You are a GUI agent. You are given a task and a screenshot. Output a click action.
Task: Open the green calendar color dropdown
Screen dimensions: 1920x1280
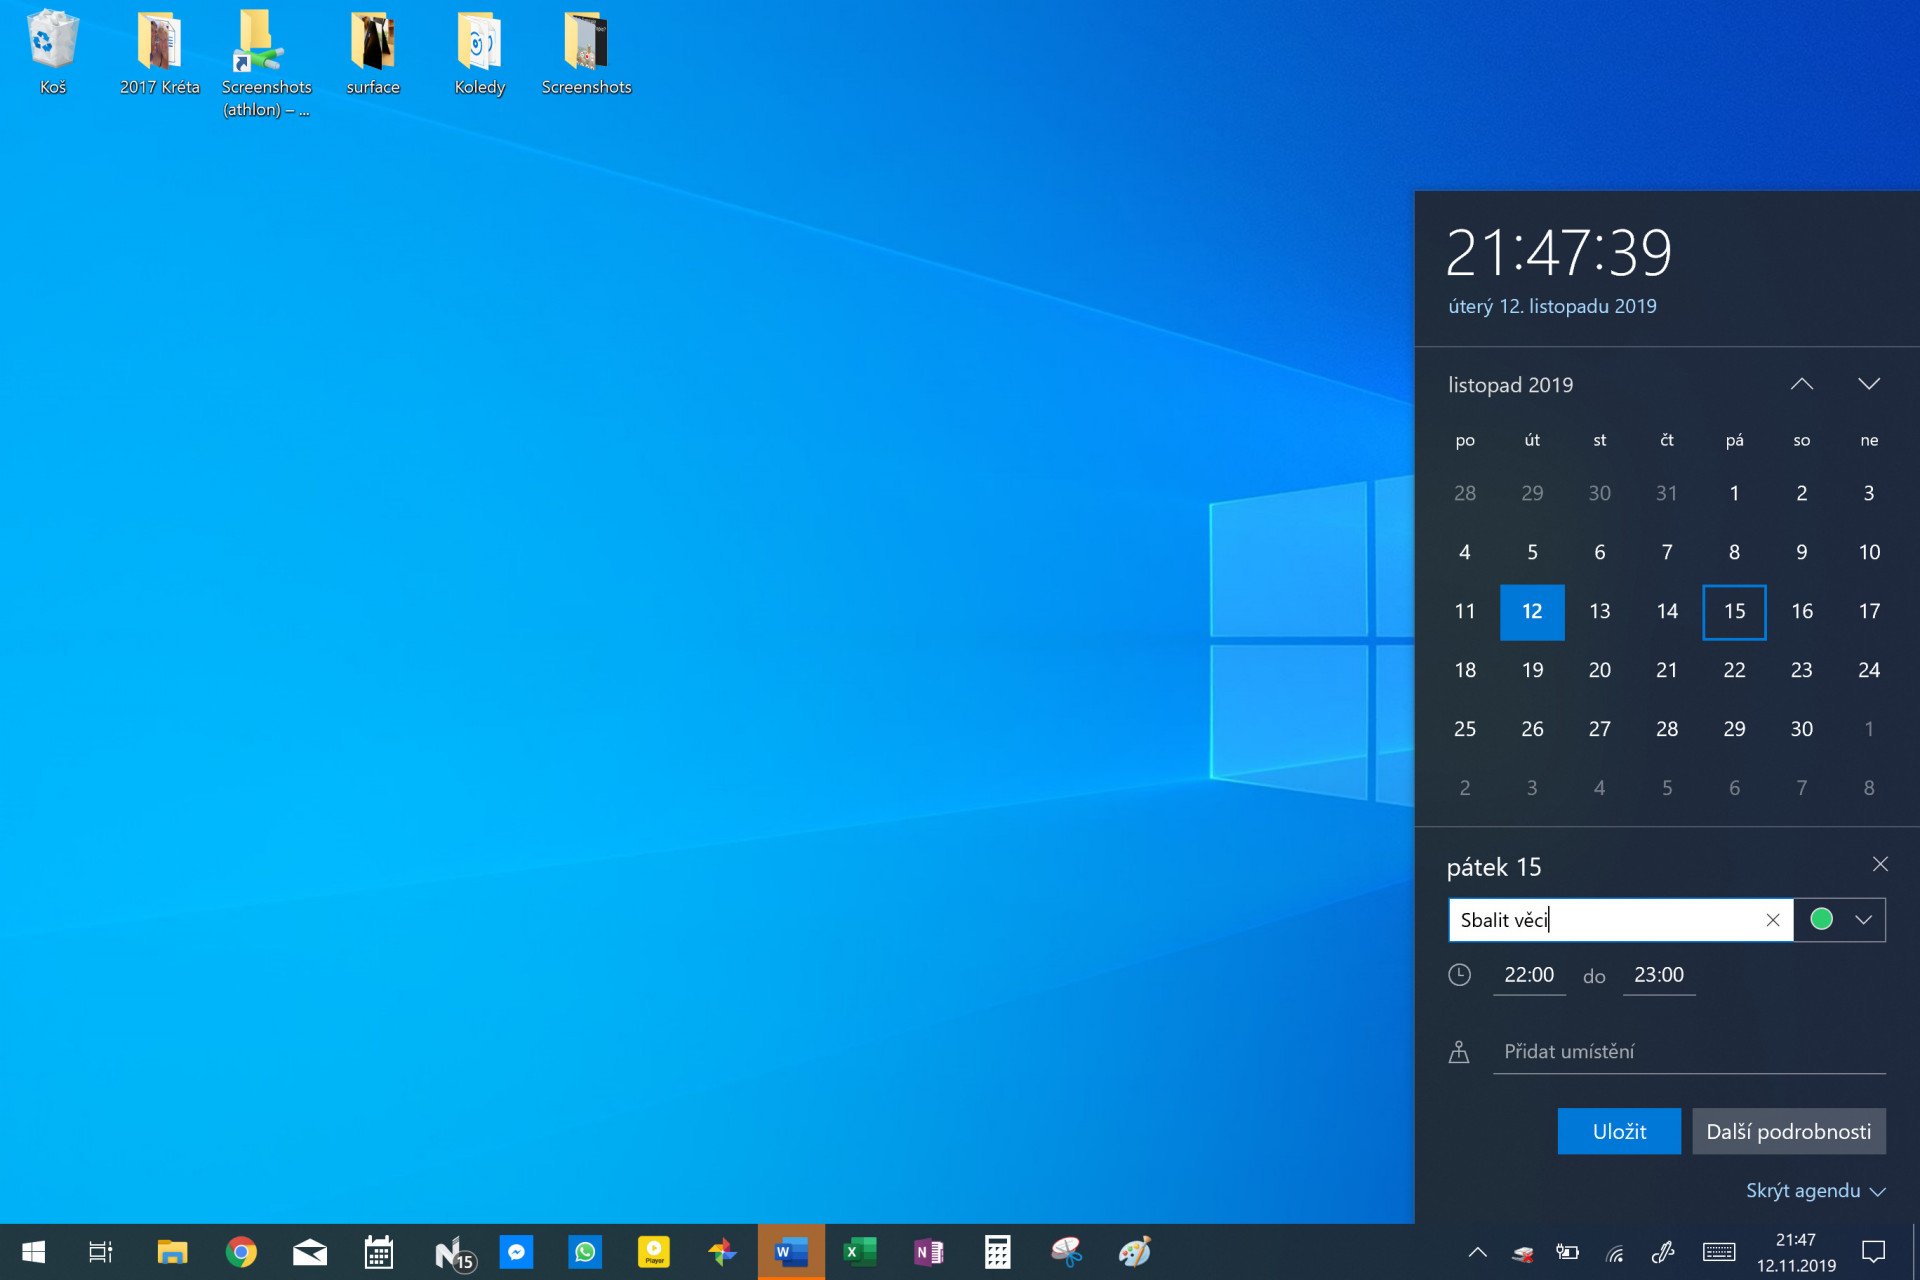coord(1841,920)
